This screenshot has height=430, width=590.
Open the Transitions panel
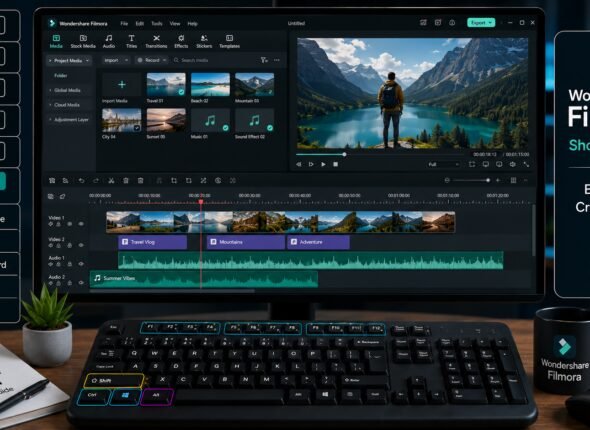[x=156, y=41]
